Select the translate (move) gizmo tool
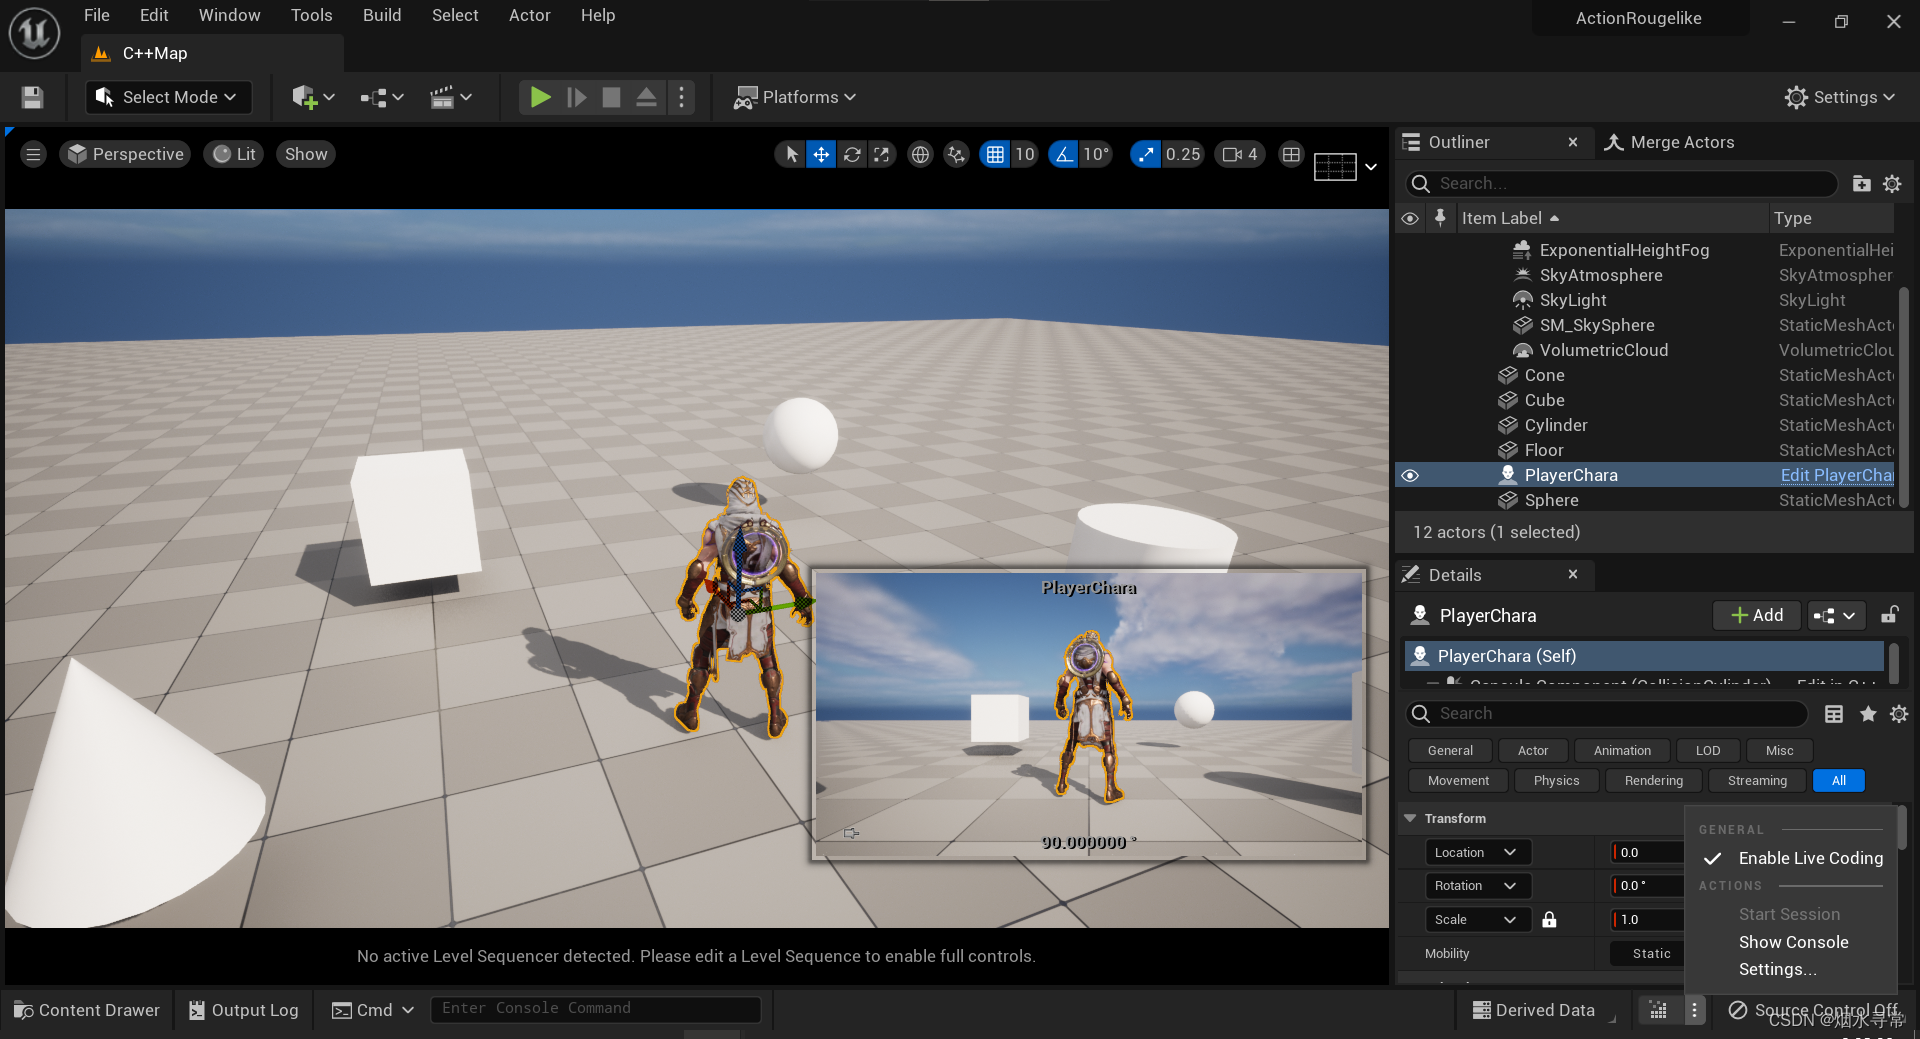1920x1039 pixels. 821,154
